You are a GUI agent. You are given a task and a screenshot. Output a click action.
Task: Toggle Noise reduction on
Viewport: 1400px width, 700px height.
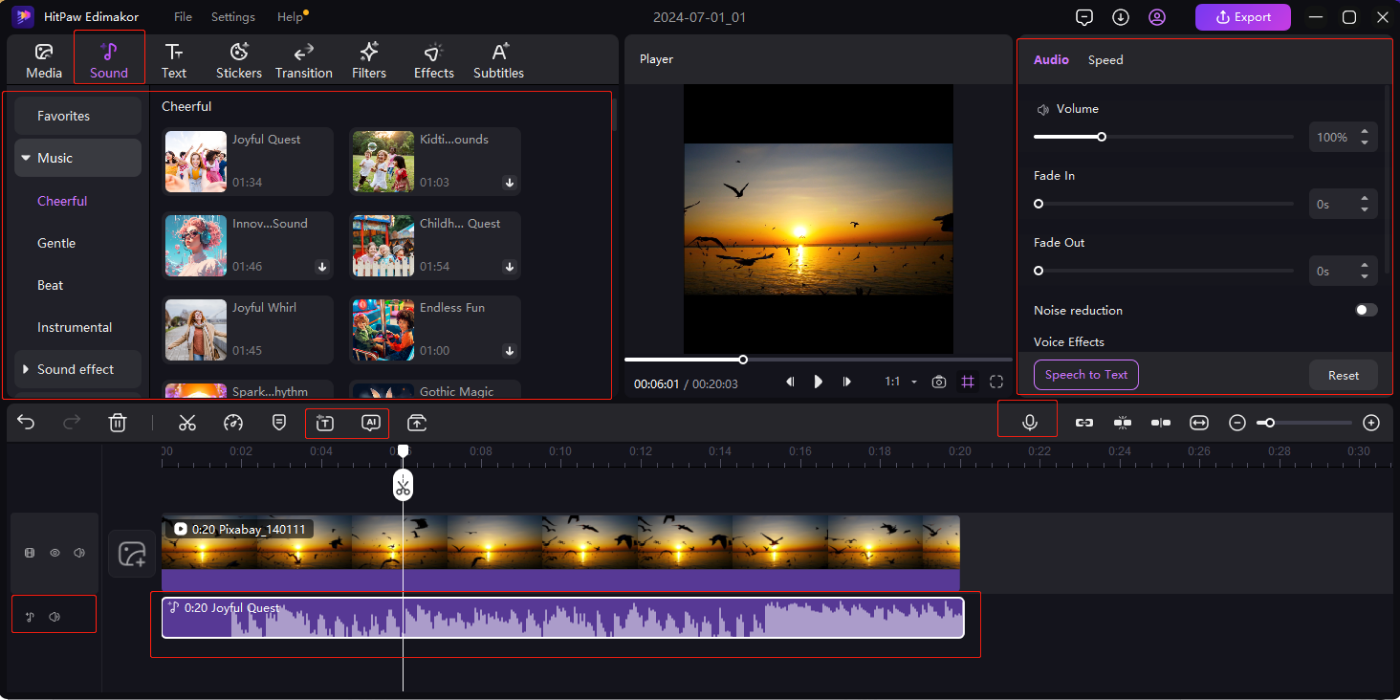(1366, 310)
